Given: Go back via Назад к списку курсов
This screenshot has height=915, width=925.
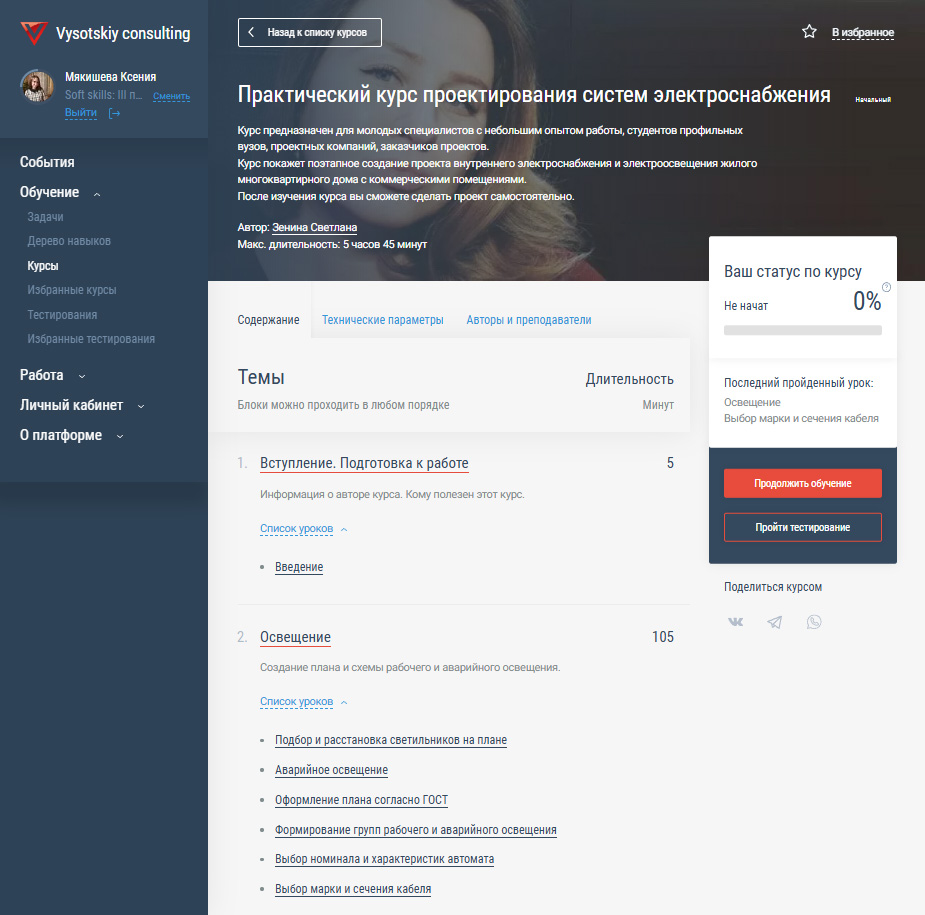Looking at the screenshot, I should coord(310,32).
